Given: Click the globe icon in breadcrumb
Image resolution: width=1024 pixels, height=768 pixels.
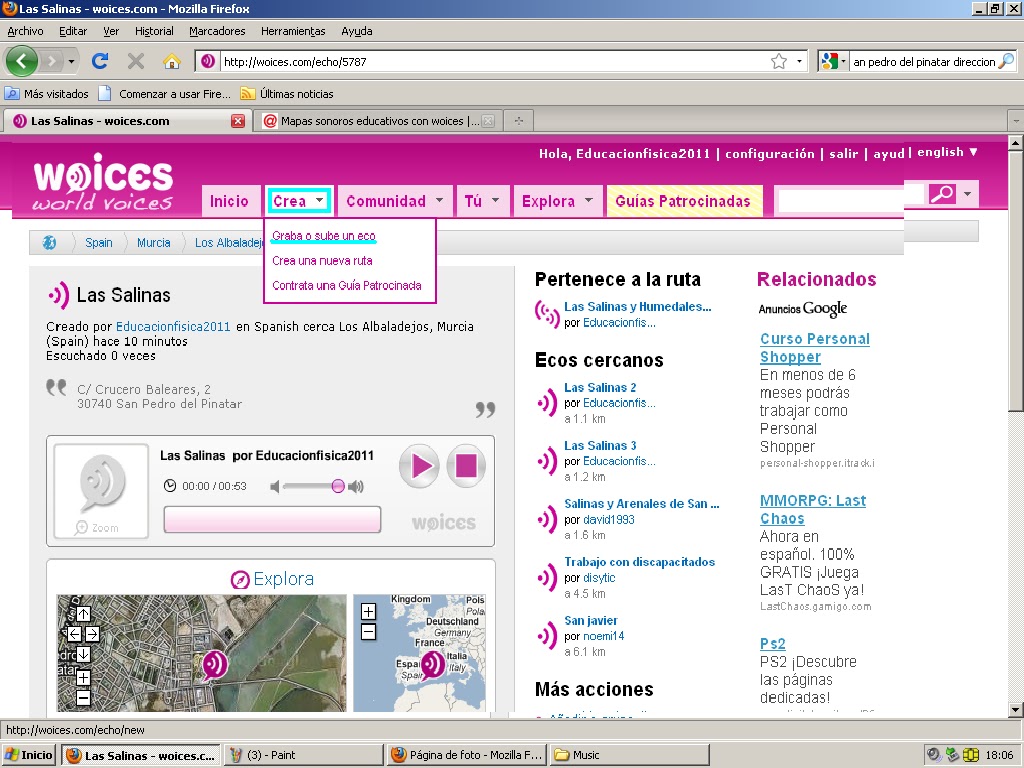Looking at the screenshot, I should (49, 243).
